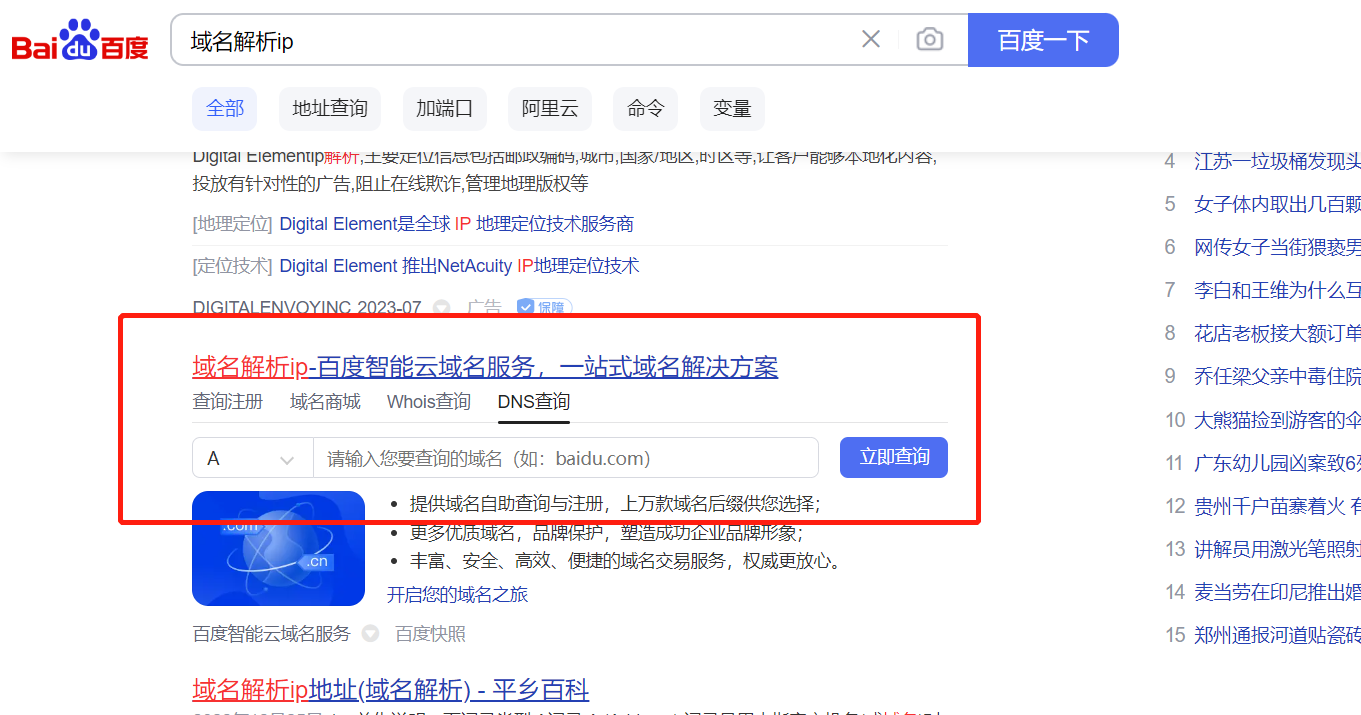Open the A record type dropdown
Viewport: 1361px width, 715px height.
pyautogui.click(x=253, y=458)
